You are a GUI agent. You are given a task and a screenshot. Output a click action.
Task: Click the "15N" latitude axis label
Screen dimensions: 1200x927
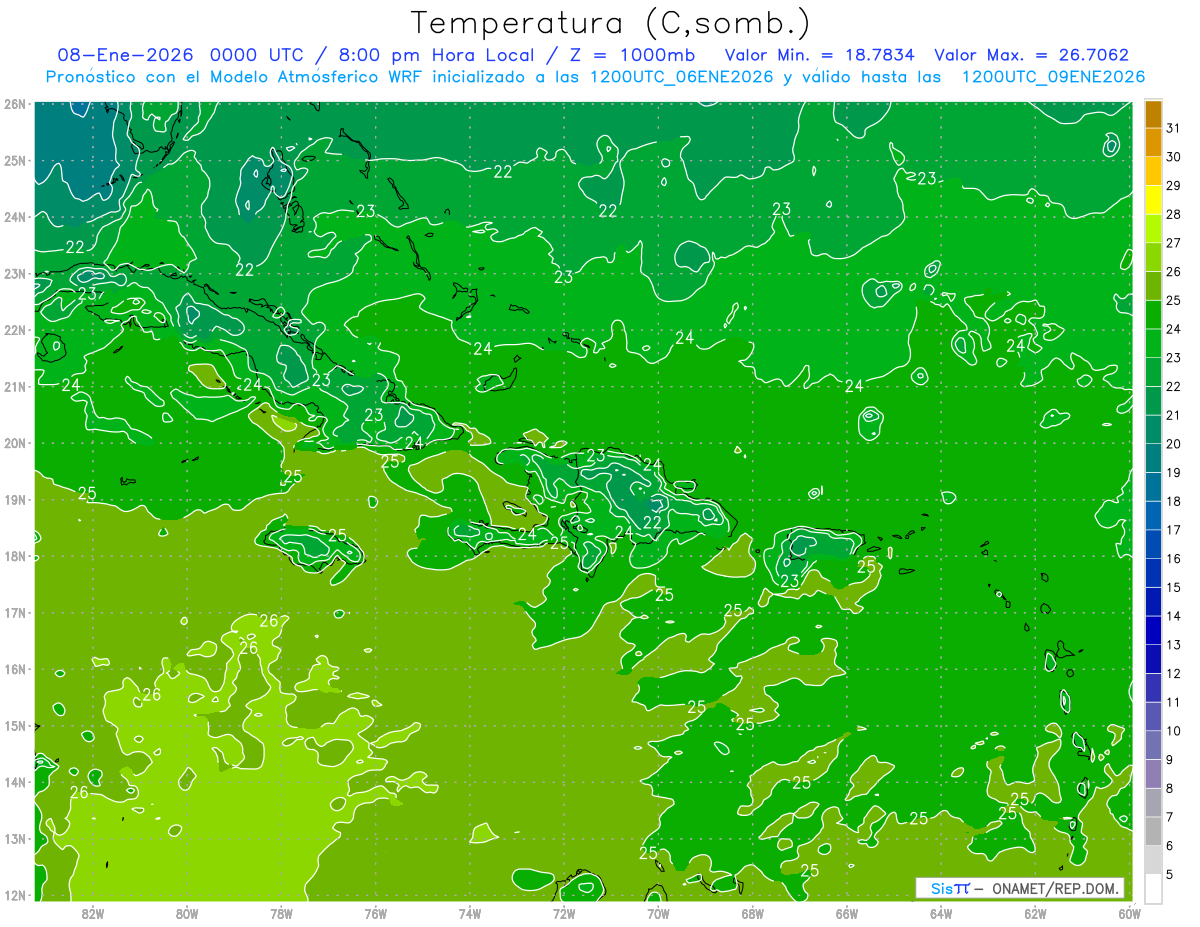(x=15, y=725)
